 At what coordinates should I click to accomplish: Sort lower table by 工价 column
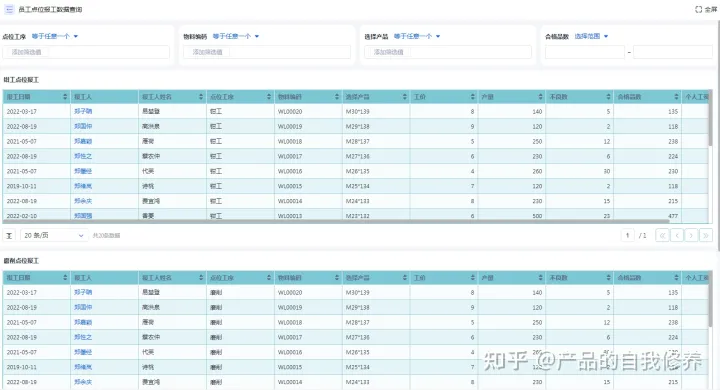tap(472, 277)
